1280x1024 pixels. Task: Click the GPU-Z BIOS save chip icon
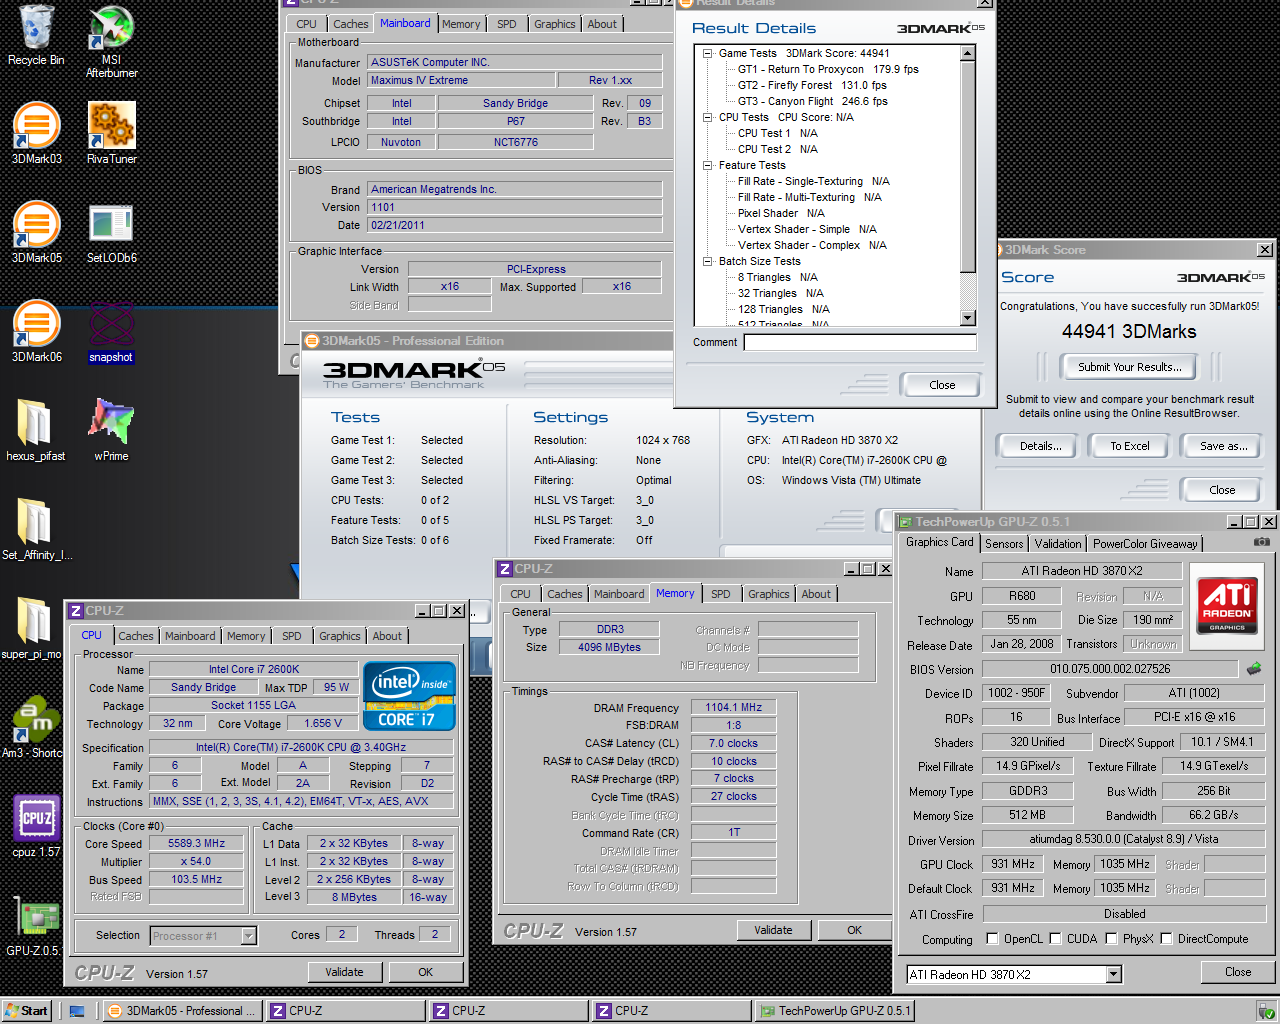pyautogui.click(x=1254, y=668)
